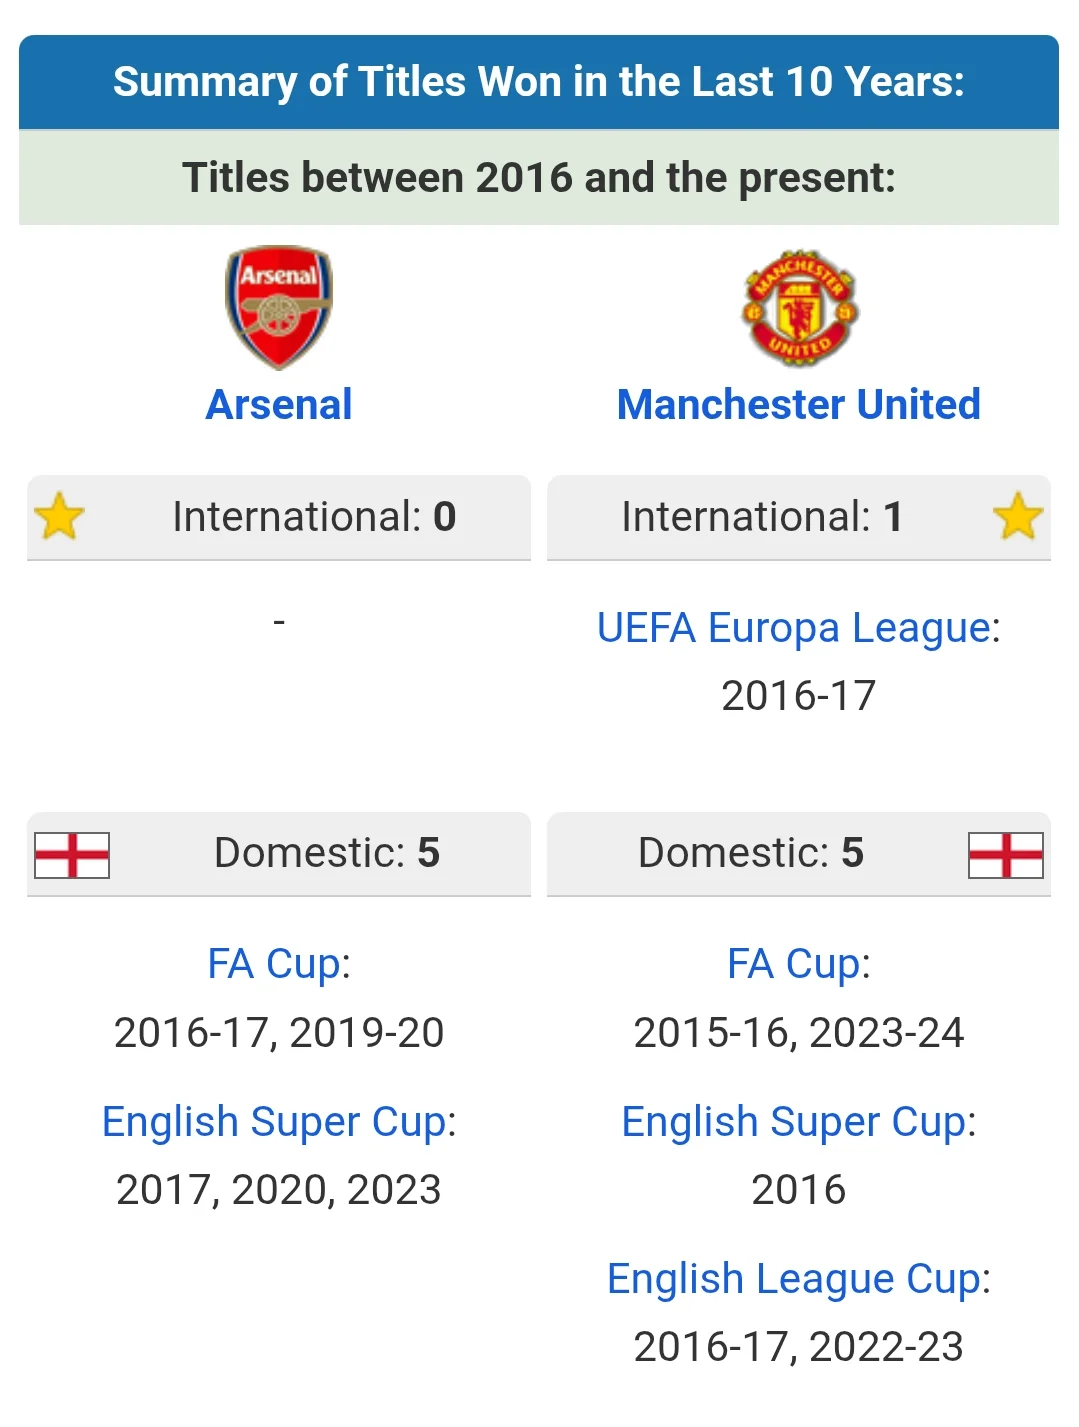Viewport: 1079px width, 1427px height.
Task: Select Arsenal's International: 0 section header
Action: tap(314, 517)
